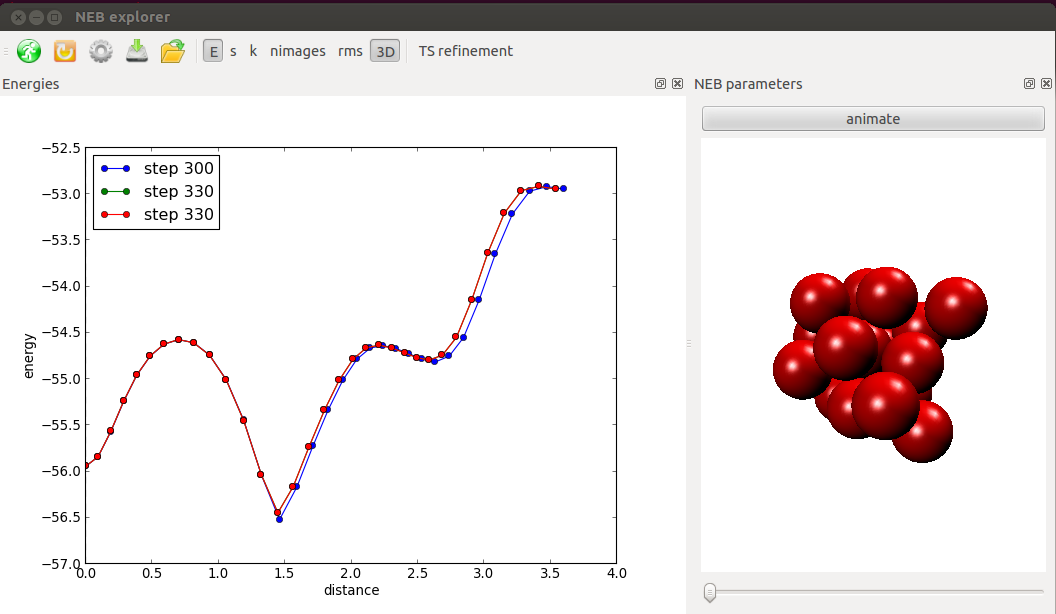Close the Energies dock panel
Viewport: 1056px width, 614px height.
click(x=677, y=84)
